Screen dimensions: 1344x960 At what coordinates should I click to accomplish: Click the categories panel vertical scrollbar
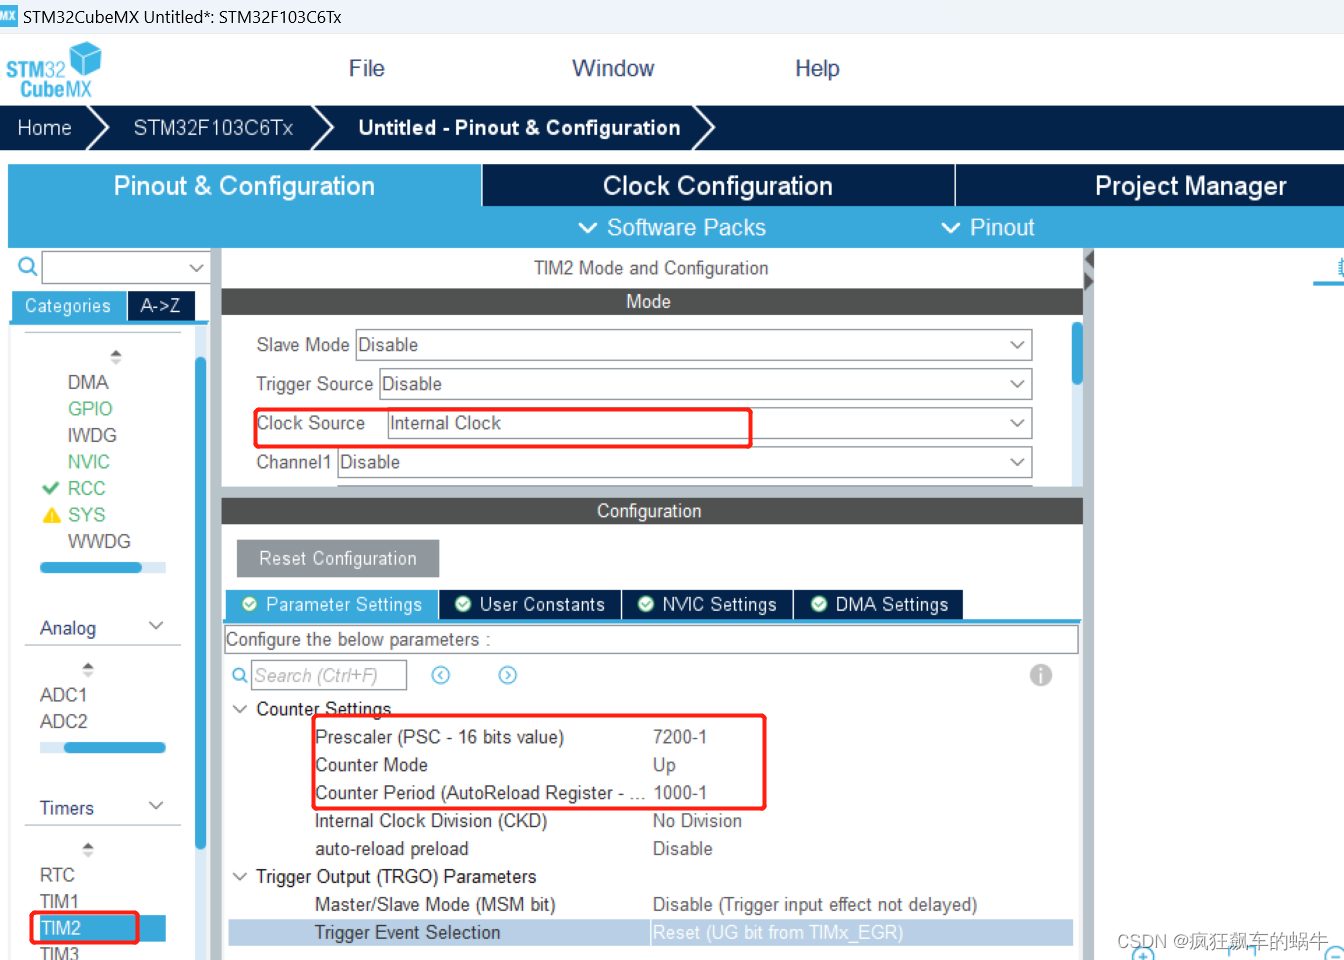(201, 603)
